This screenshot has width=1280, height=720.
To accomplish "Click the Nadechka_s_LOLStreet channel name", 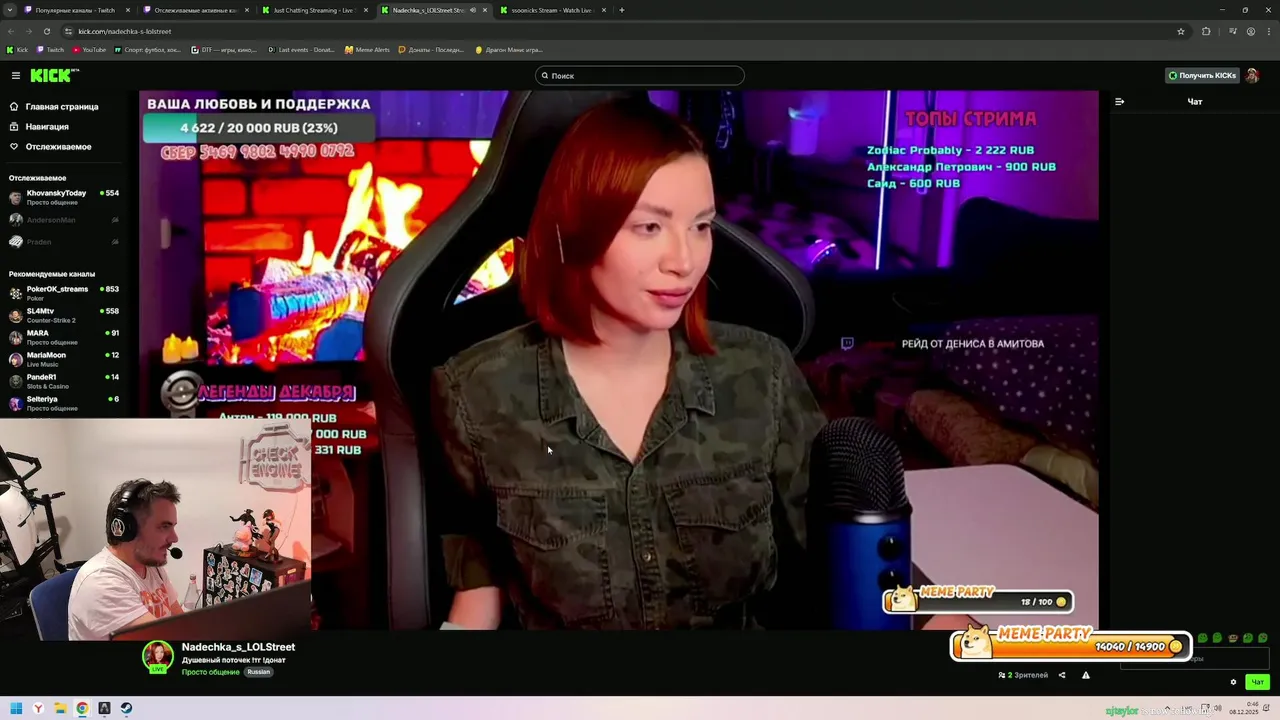I will pyautogui.click(x=238, y=647).
